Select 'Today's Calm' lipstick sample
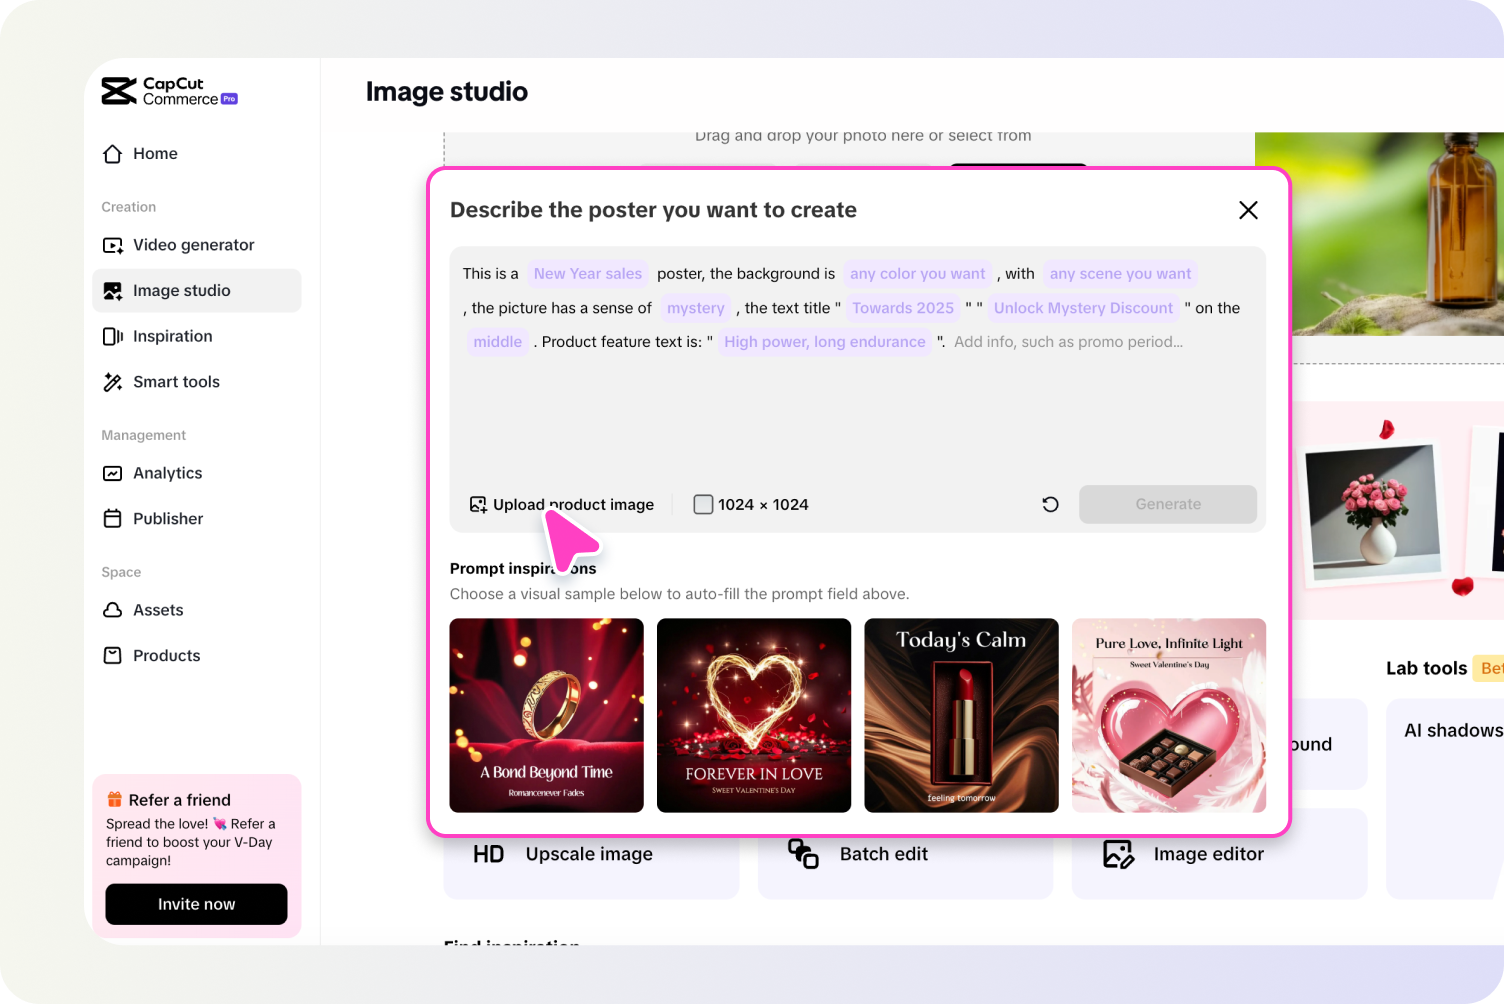The width and height of the screenshot is (1504, 1004). 962,716
